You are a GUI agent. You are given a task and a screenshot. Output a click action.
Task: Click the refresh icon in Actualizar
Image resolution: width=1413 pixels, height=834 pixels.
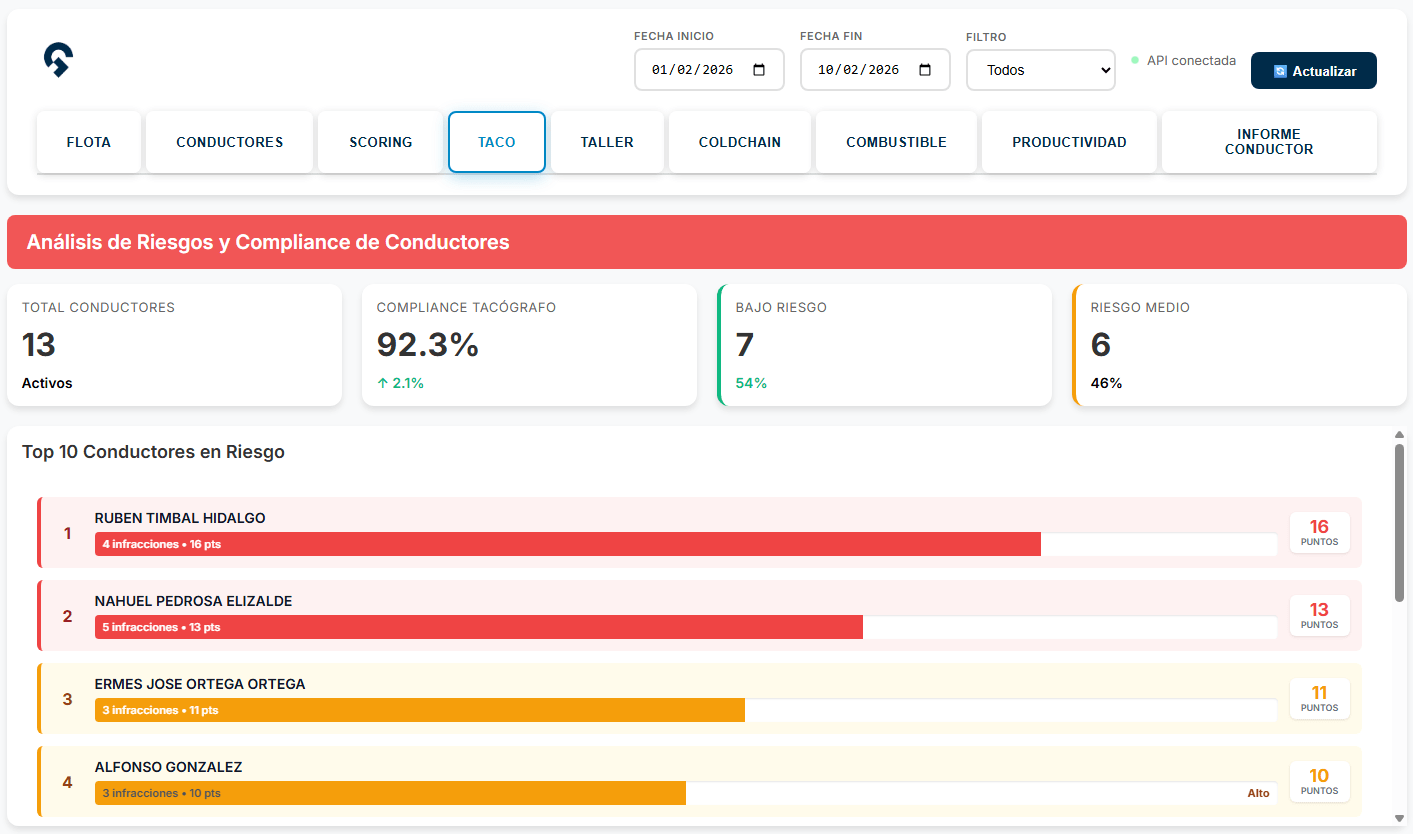point(1280,71)
